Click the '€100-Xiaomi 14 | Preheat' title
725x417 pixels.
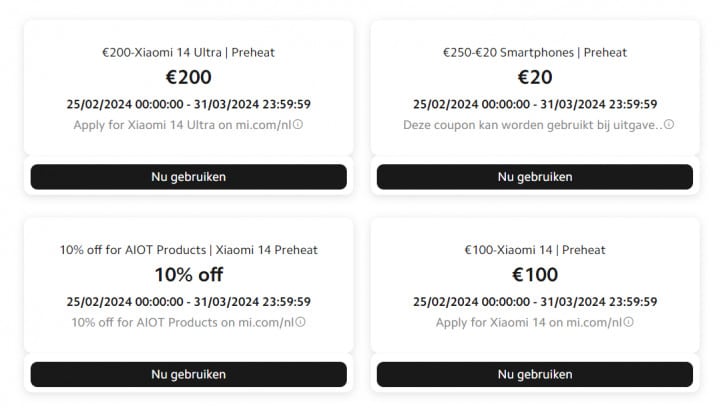click(x=535, y=250)
